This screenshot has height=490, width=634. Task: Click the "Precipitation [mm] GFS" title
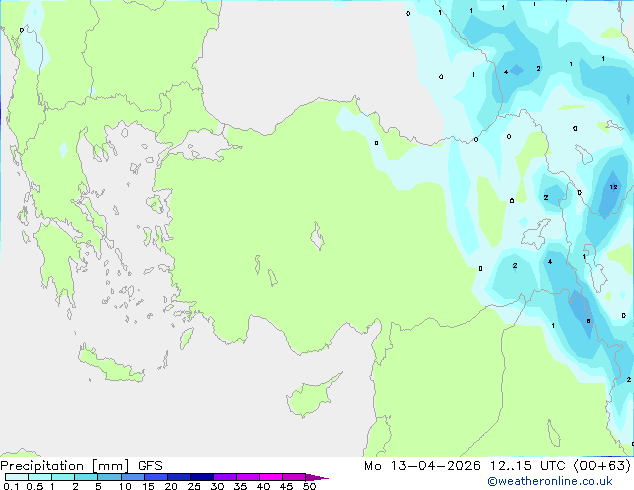81,466
